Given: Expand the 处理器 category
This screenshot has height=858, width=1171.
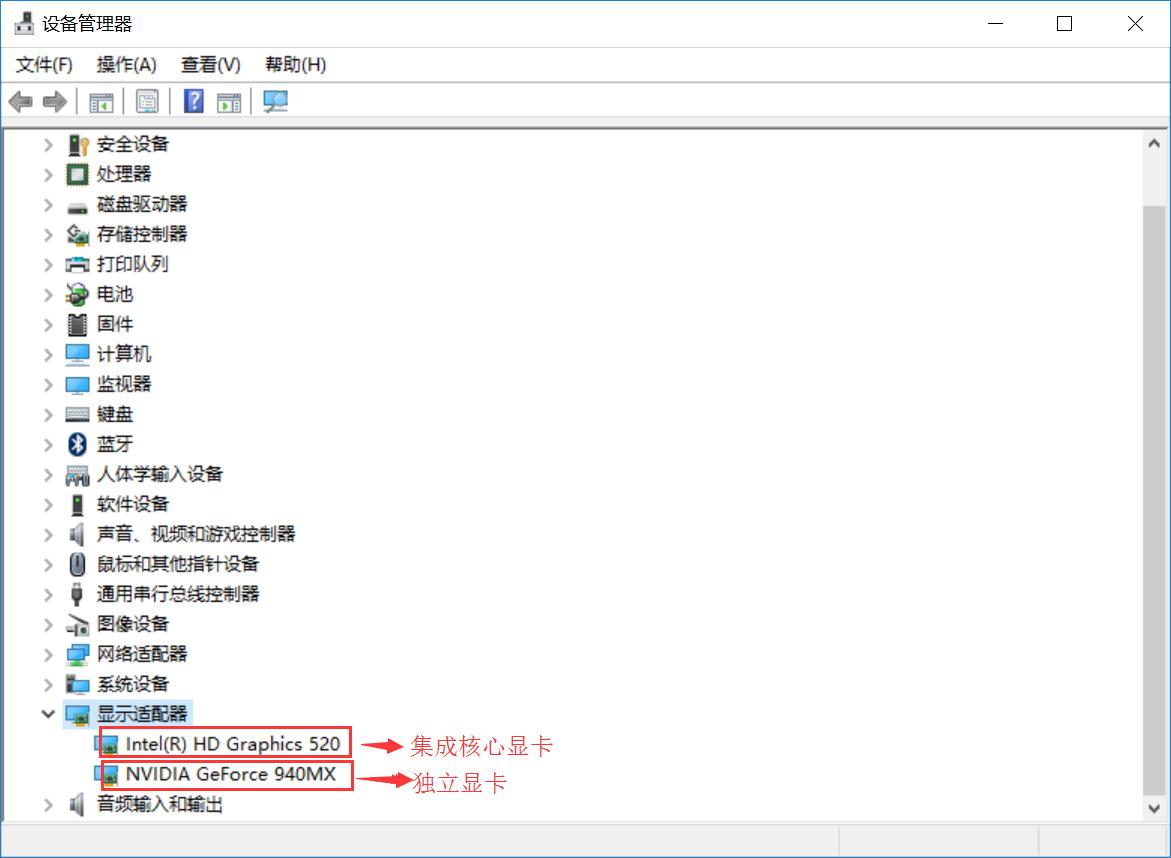Looking at the screenshot, I should coord(48,174).
